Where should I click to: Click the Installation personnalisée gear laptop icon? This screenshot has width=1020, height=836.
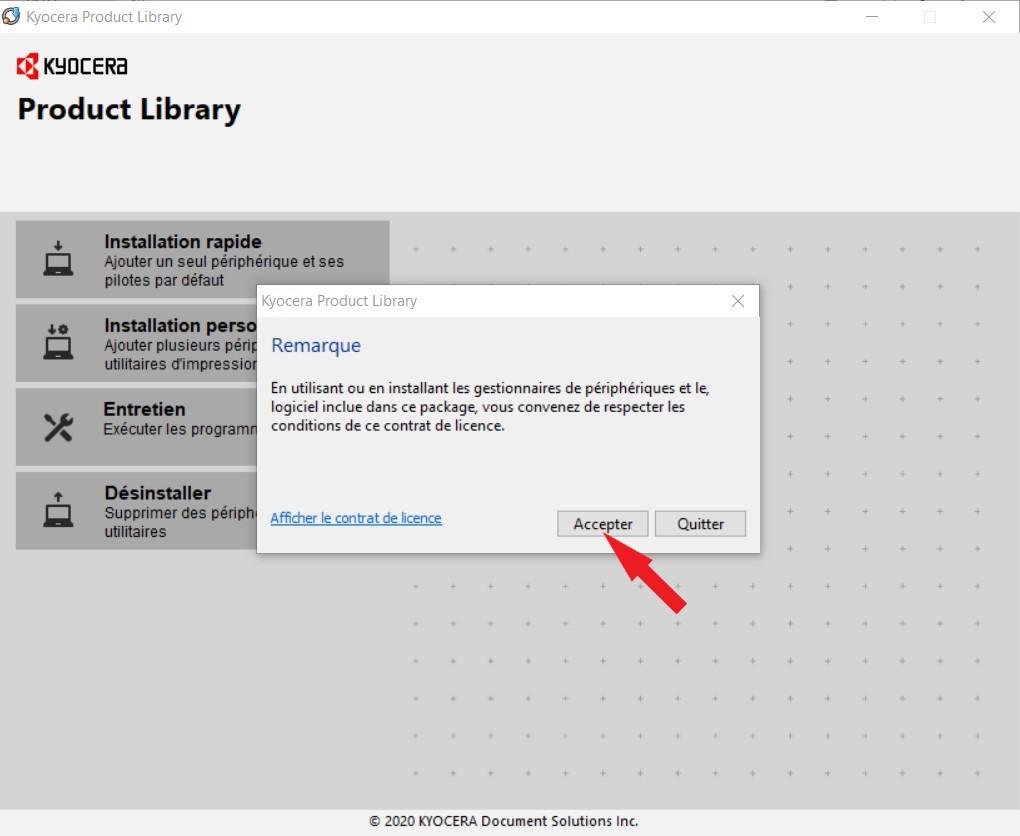[x=58, y=342]
